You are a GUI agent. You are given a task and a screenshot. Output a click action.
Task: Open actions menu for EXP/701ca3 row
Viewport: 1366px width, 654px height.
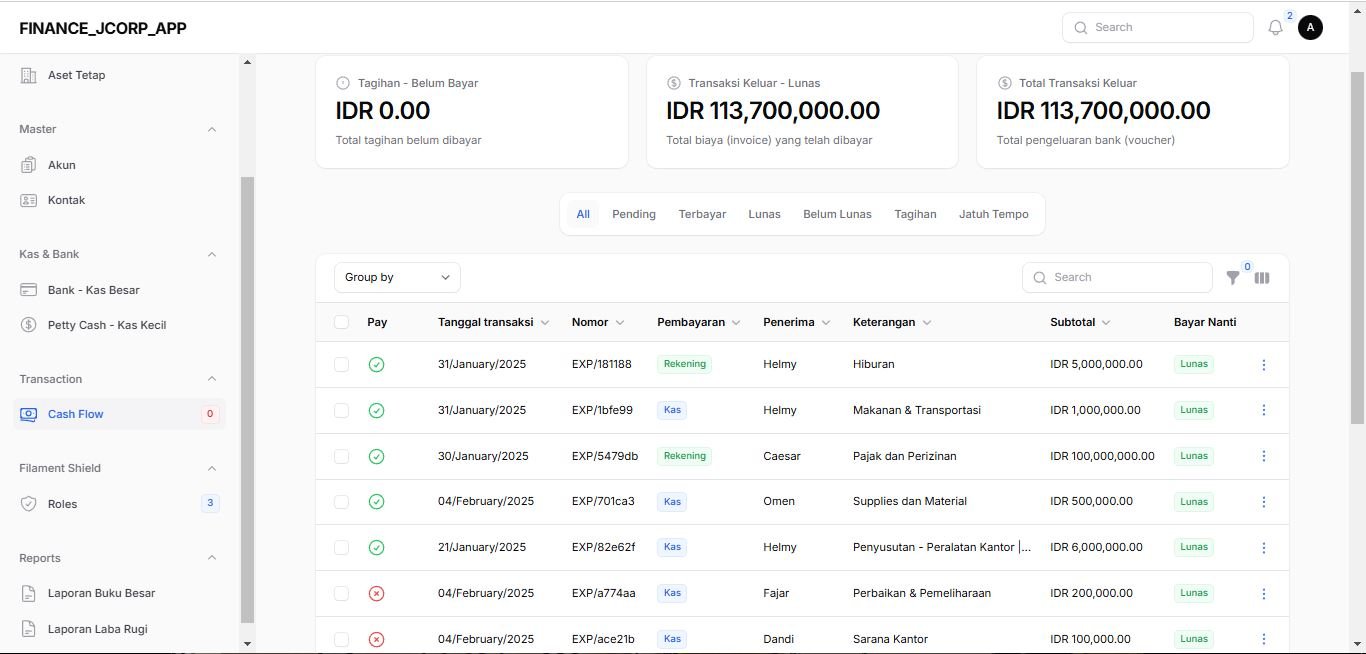(1263, 502)
